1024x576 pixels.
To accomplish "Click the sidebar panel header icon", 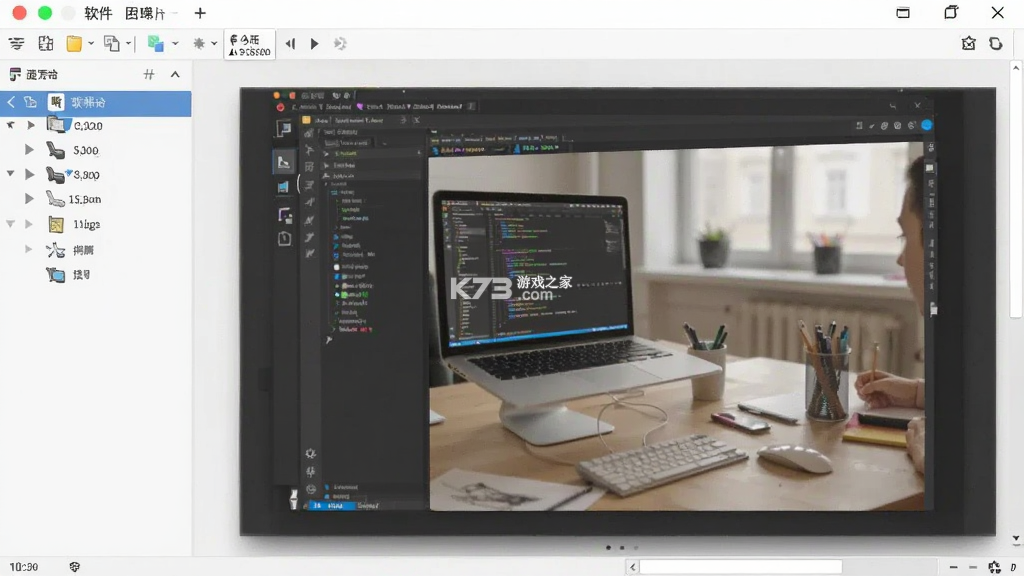I will [15, 74].
